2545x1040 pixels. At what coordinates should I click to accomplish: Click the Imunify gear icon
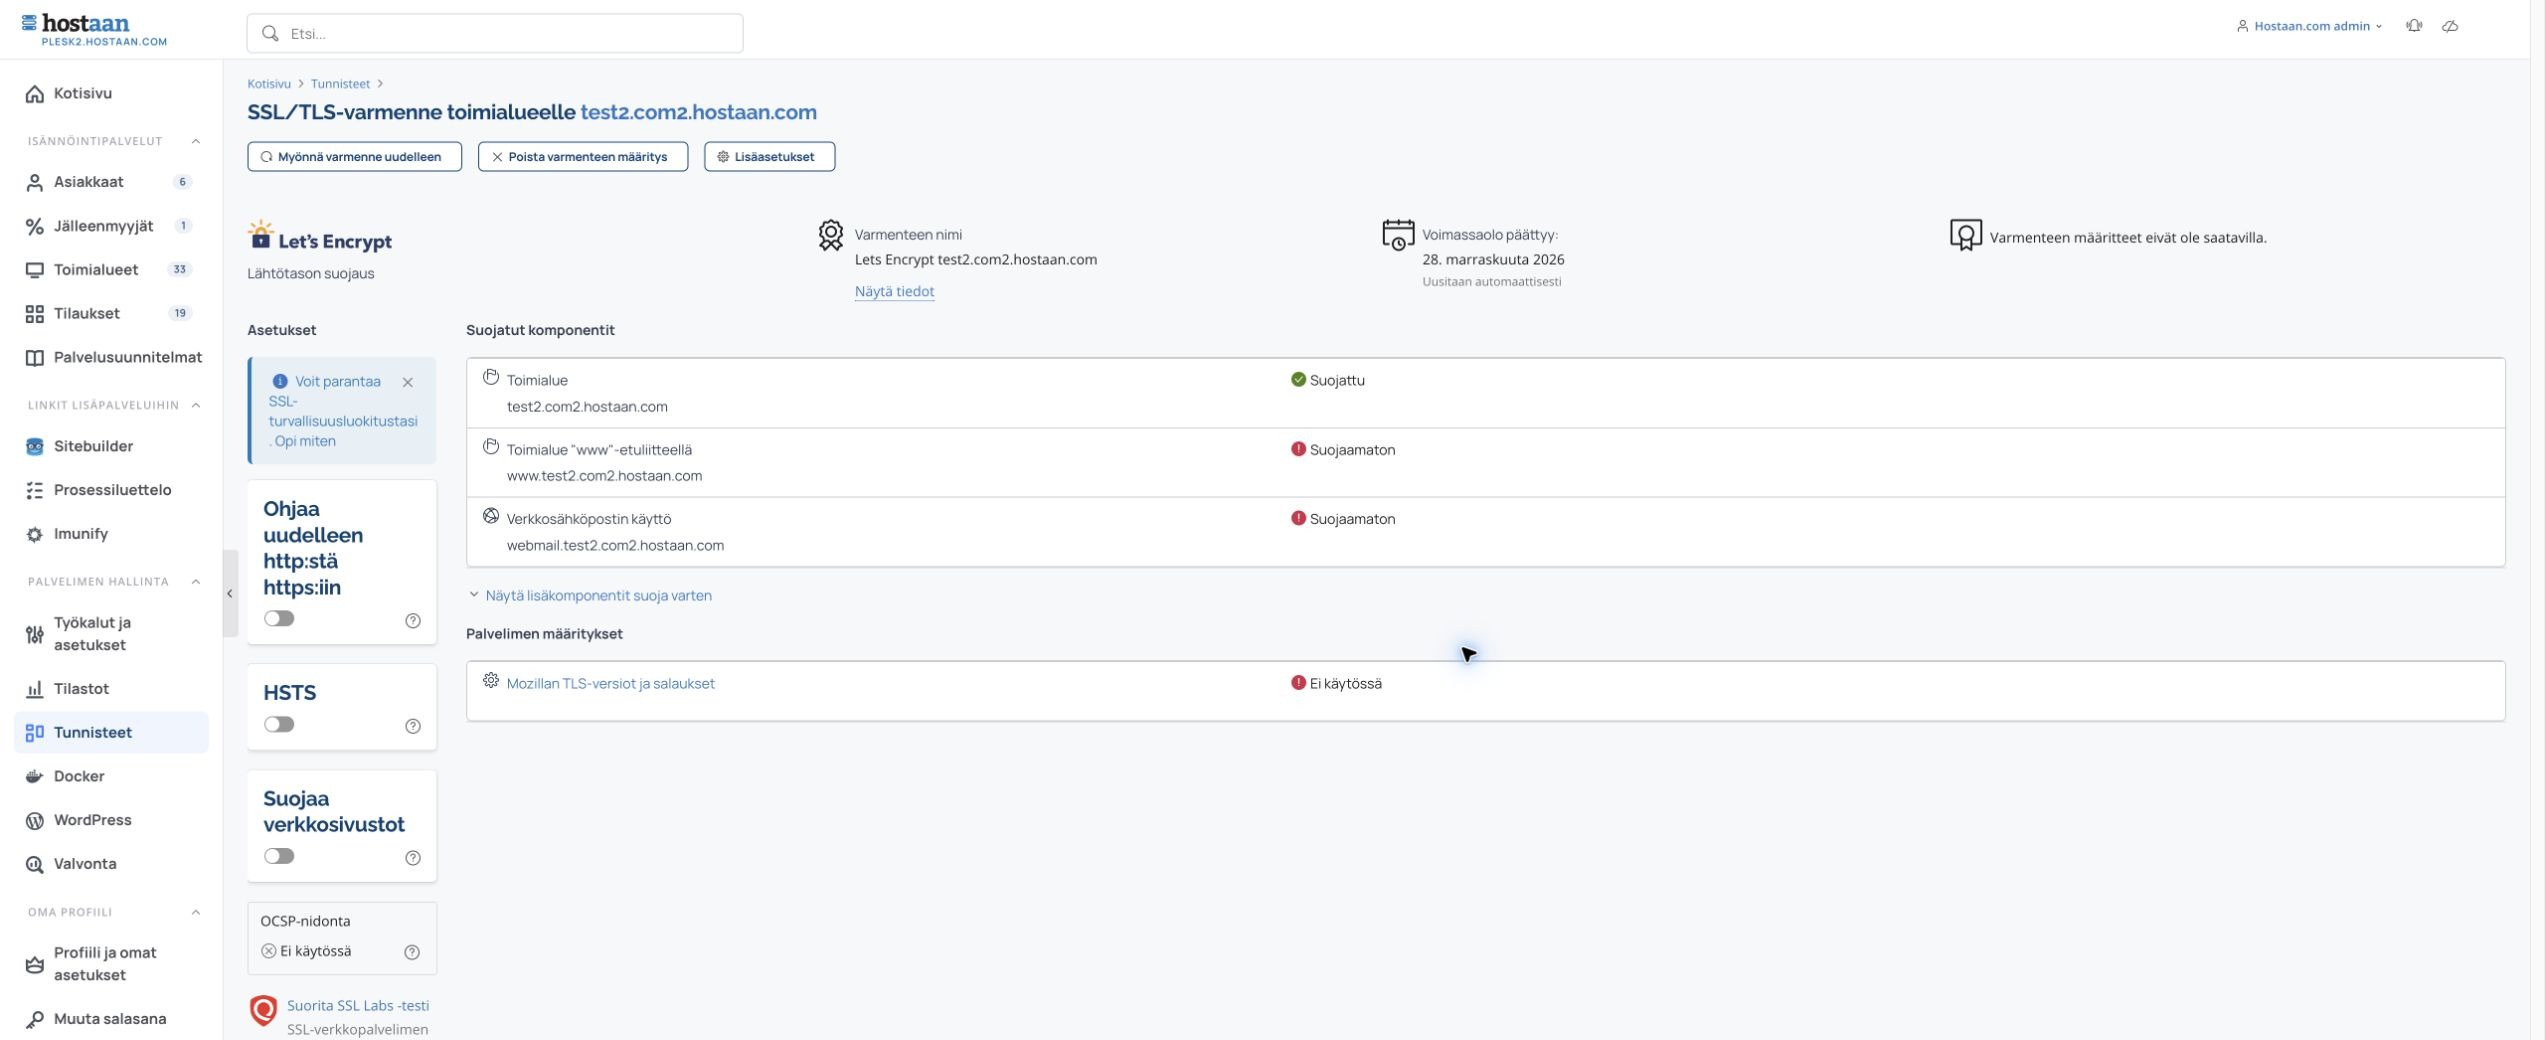pyautogui.click(x=35, y=534)
